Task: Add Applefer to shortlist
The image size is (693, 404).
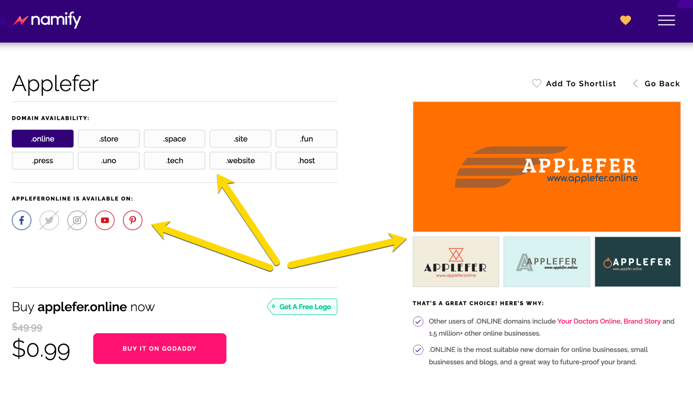Action: (574, 84)
